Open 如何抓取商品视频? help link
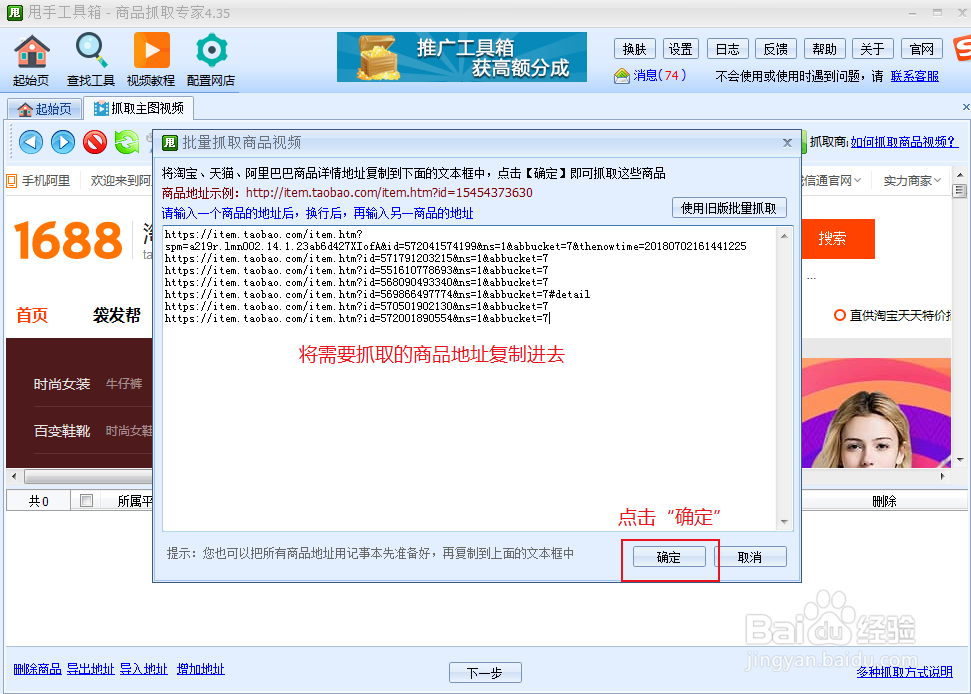This screenshot has height=694, width=971. 904,142
